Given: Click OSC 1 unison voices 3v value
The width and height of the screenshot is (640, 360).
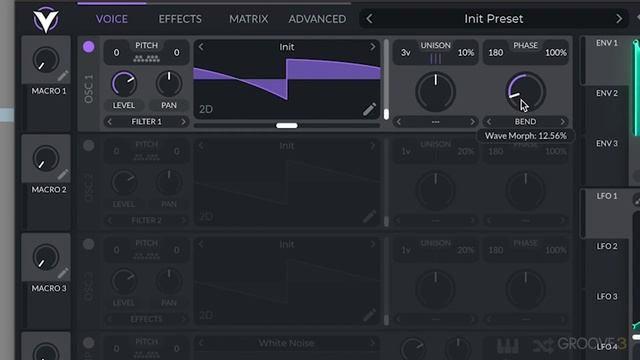Looking at the screenshot, I should click(x=405, y=53).
